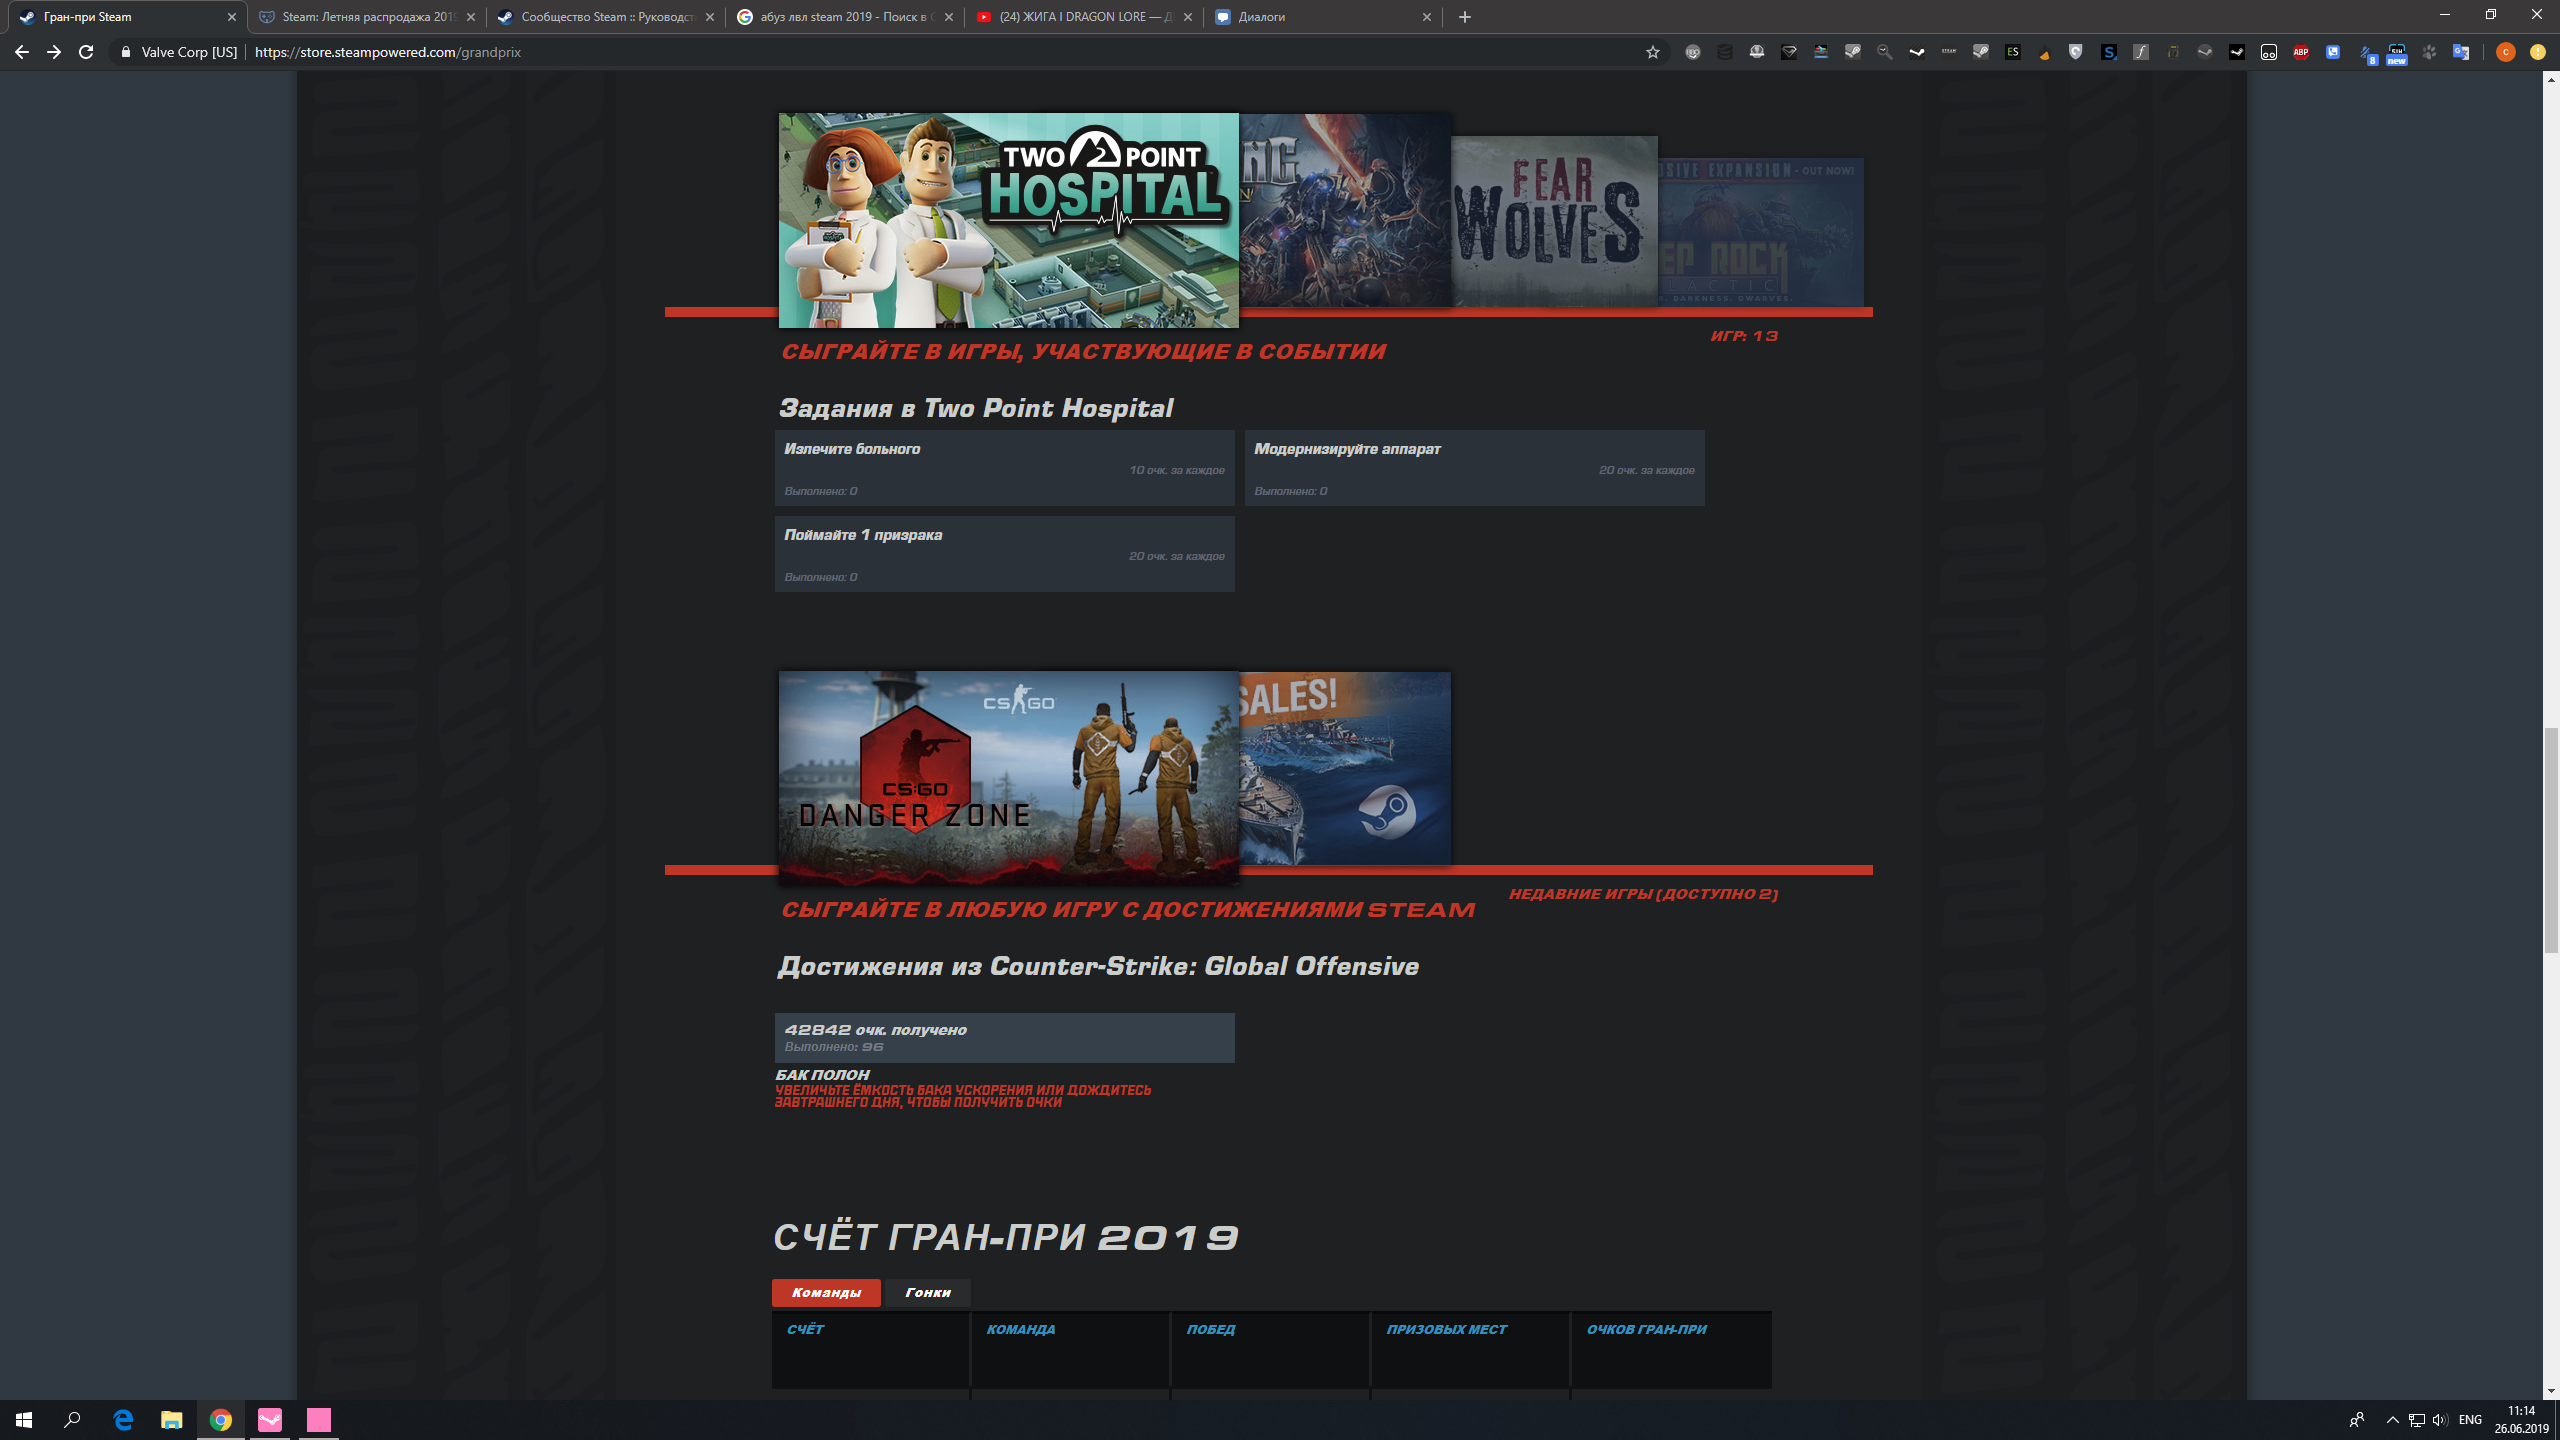
Task: Click the yellow exclamation Chrome menu icon
Action: [2538, 52]
